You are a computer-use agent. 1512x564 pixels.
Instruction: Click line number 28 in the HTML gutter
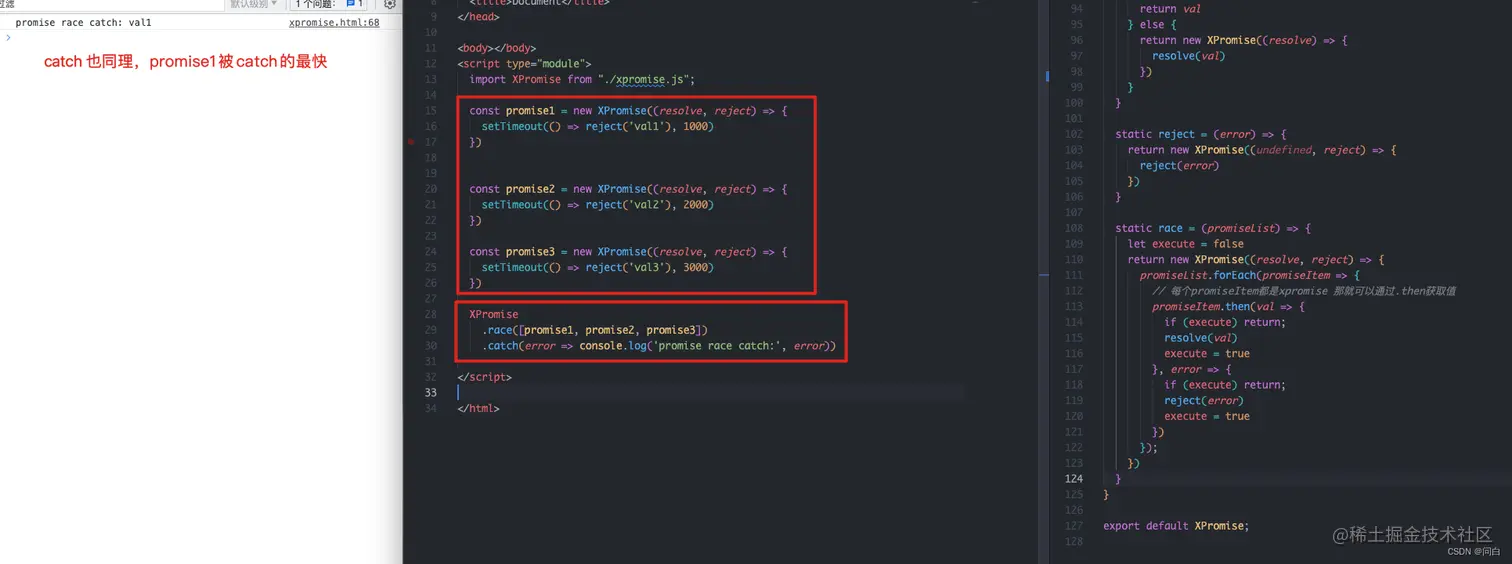(x=431, y=314)
